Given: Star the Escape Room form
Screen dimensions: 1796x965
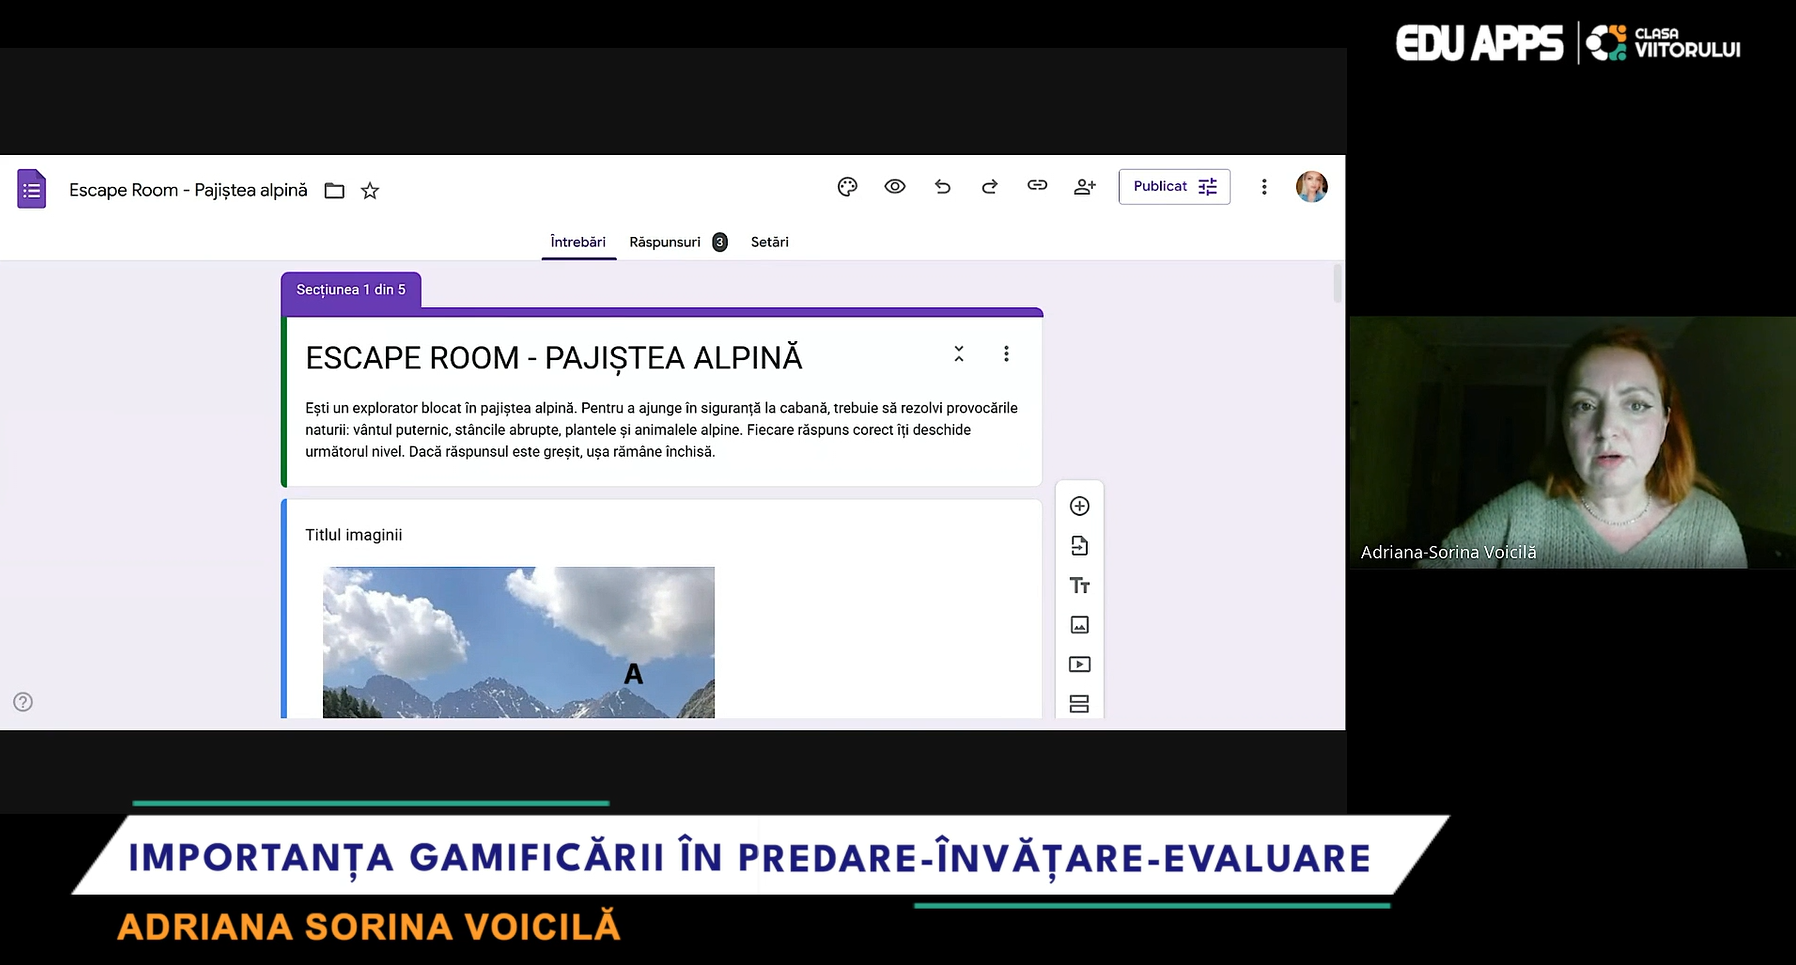Looking at the screenshot, I should tap(370, 190).
